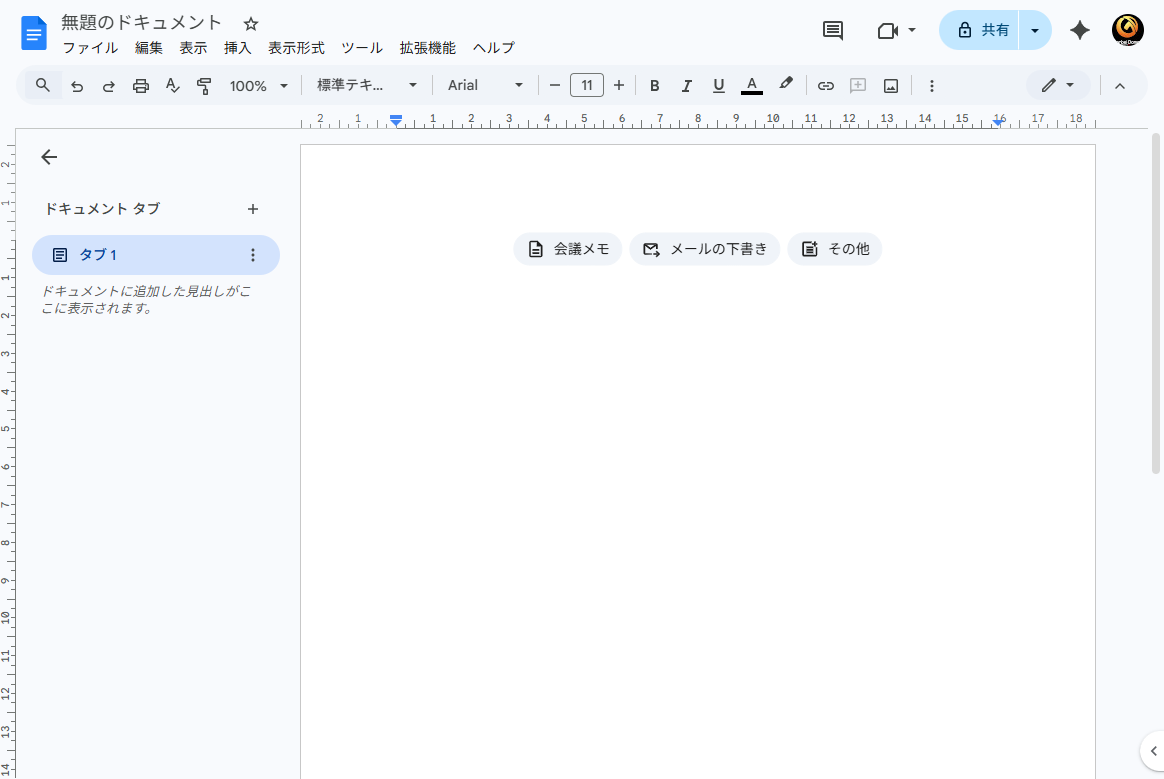Click the font size input field

(x=586, y=86)
